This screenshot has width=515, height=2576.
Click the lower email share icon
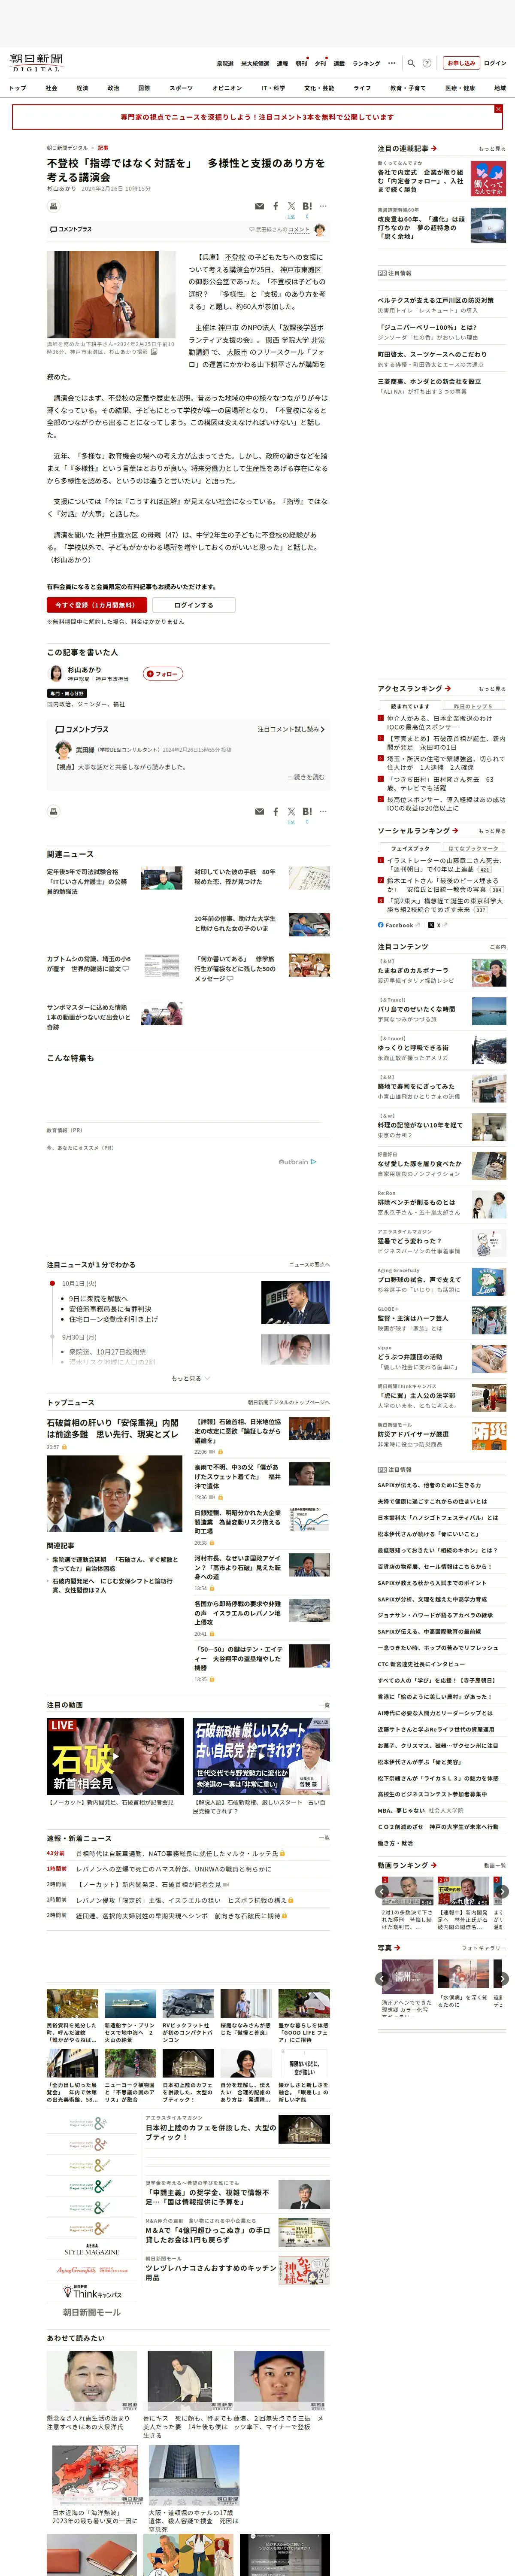coord(260,811)
